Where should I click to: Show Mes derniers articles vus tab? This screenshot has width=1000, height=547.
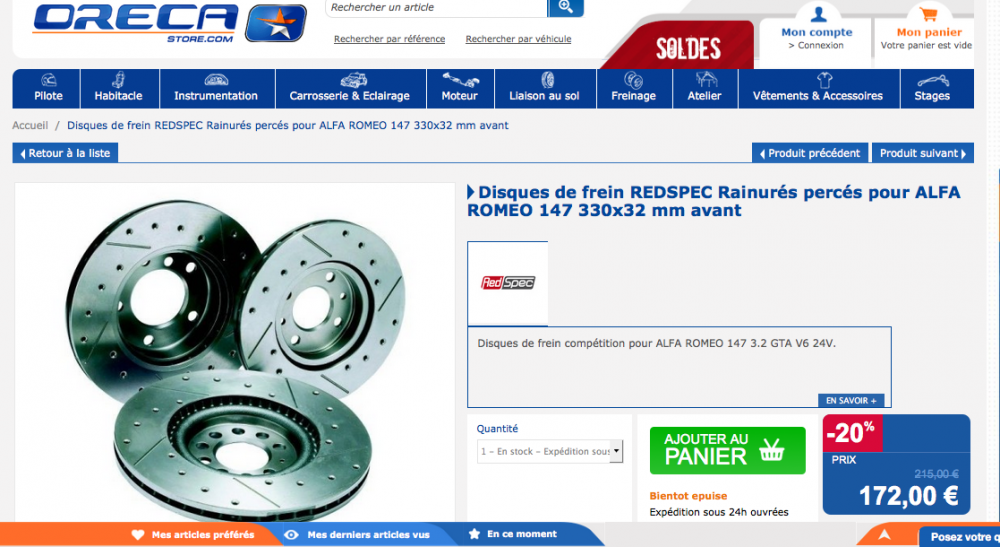click(357, 535)
